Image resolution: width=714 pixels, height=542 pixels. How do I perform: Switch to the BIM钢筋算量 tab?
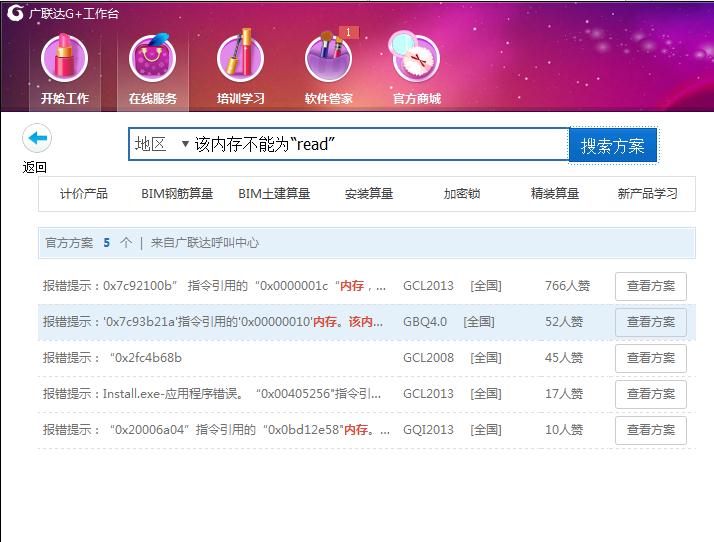coord(177,194)
